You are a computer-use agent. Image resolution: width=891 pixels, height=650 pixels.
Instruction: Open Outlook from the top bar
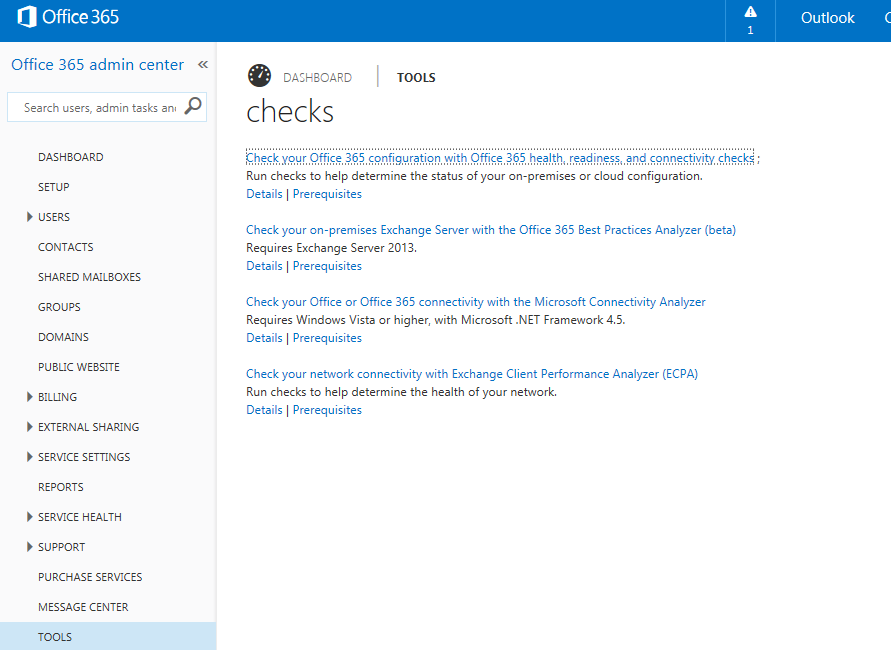[827, 18]
